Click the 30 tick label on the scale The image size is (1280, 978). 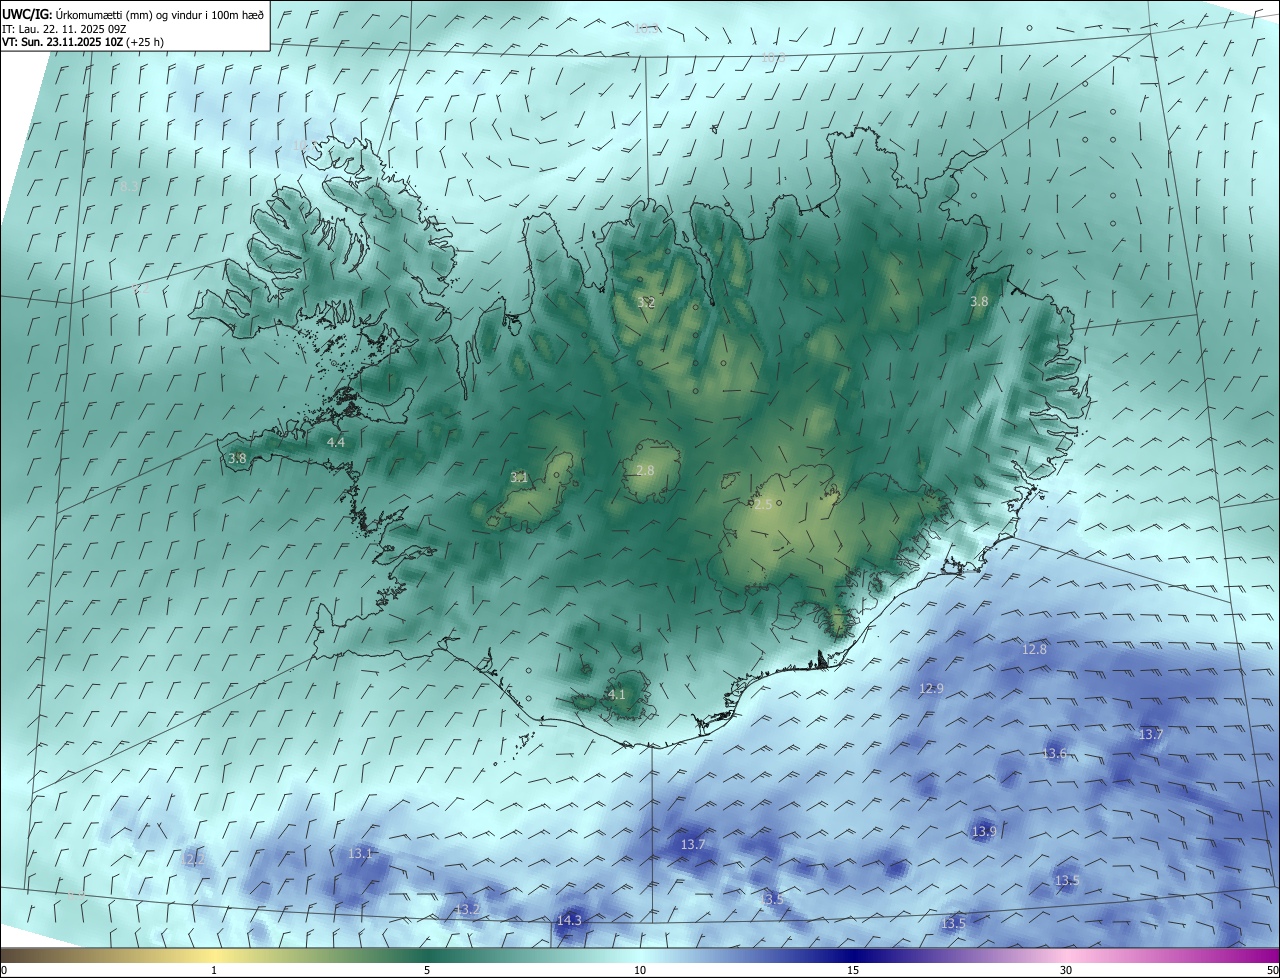click(x=1066, y=970)
